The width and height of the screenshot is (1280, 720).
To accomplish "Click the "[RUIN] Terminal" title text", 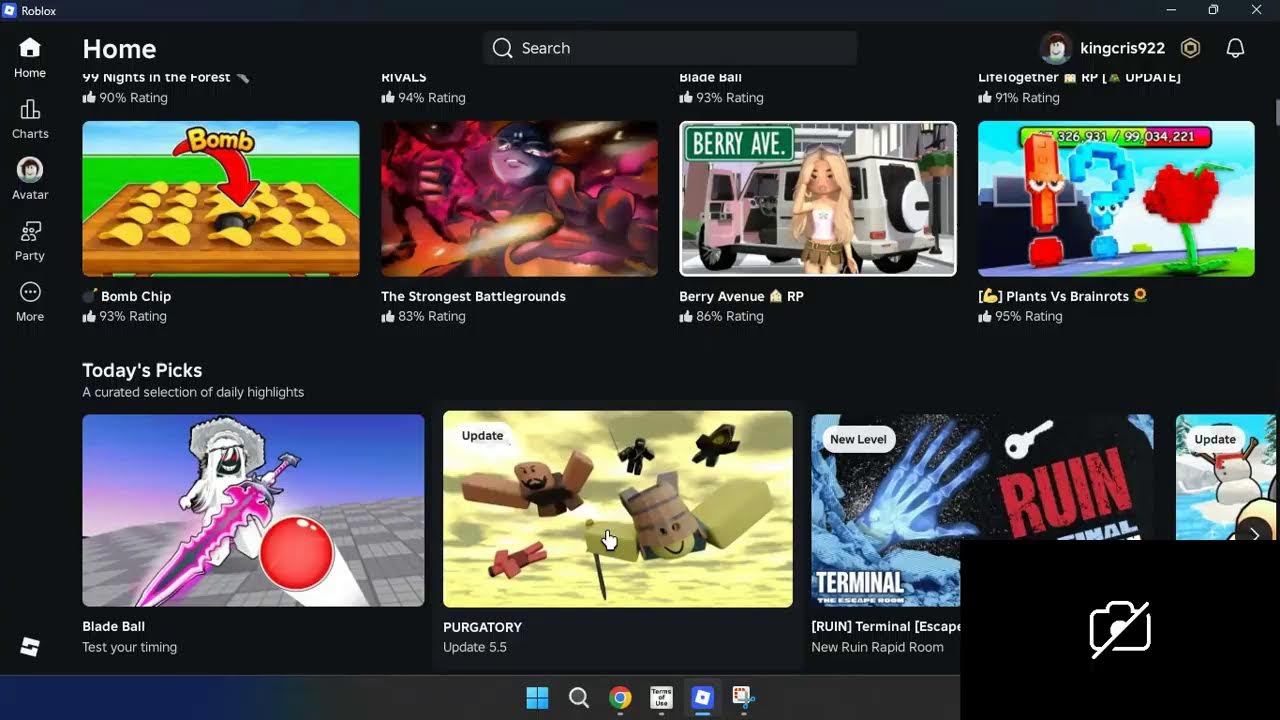I will 886,626.
